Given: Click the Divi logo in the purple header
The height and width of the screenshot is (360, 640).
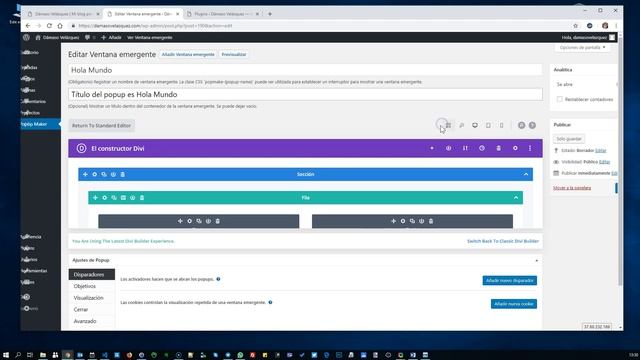Looking at the screenshot, I should point(81,149).
